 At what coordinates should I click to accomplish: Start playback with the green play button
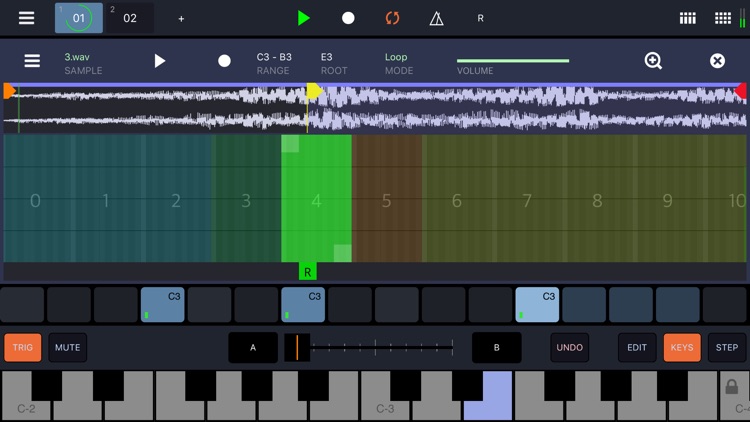(x=303, y=18)
